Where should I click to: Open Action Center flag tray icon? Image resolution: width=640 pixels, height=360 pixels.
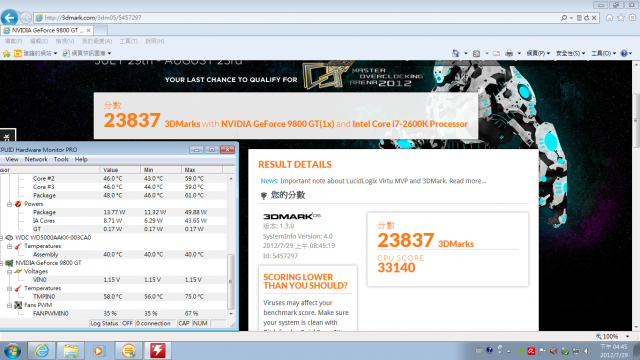coord(542,351)
